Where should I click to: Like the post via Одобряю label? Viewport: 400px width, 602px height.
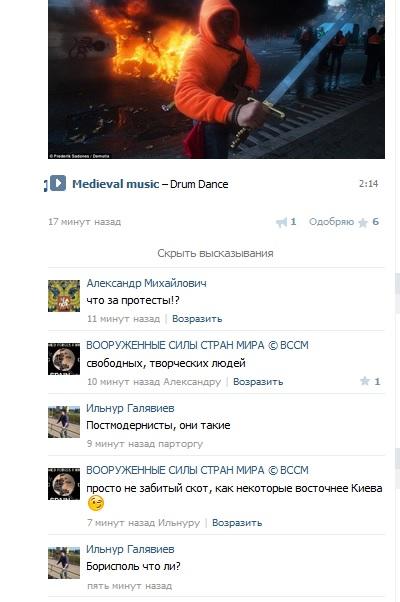331,222
